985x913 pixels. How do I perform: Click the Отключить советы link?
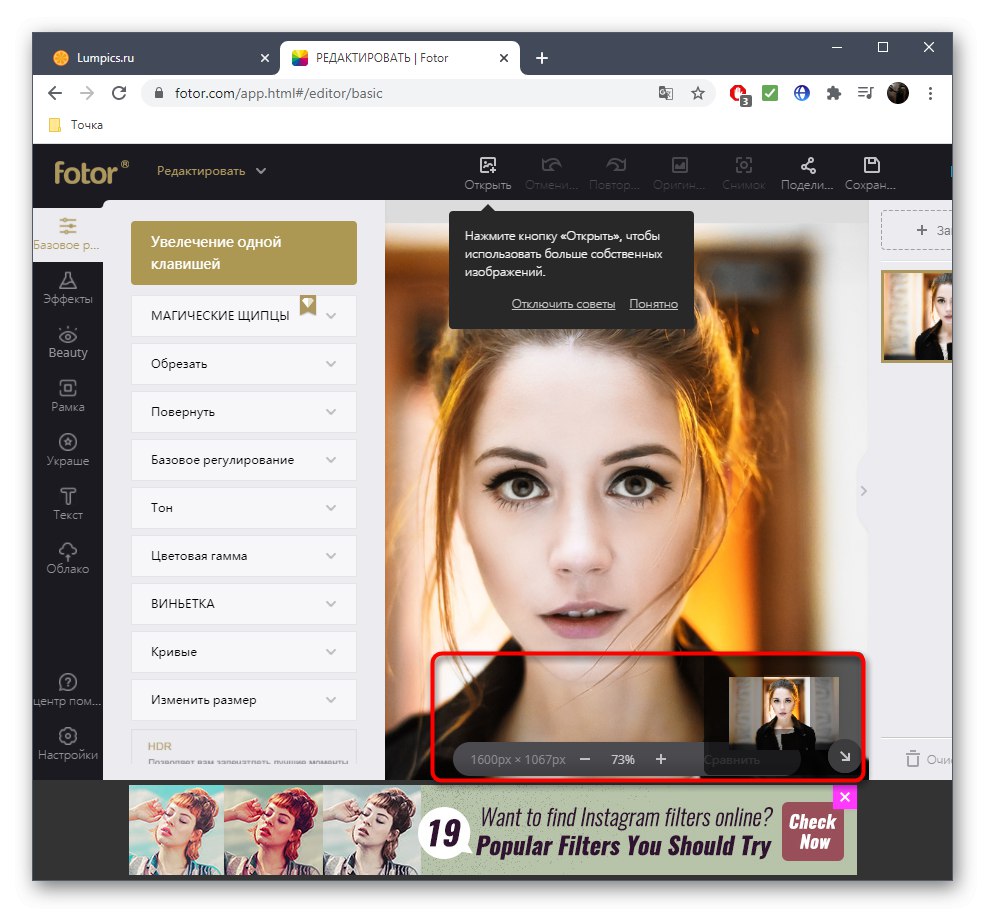563,304
